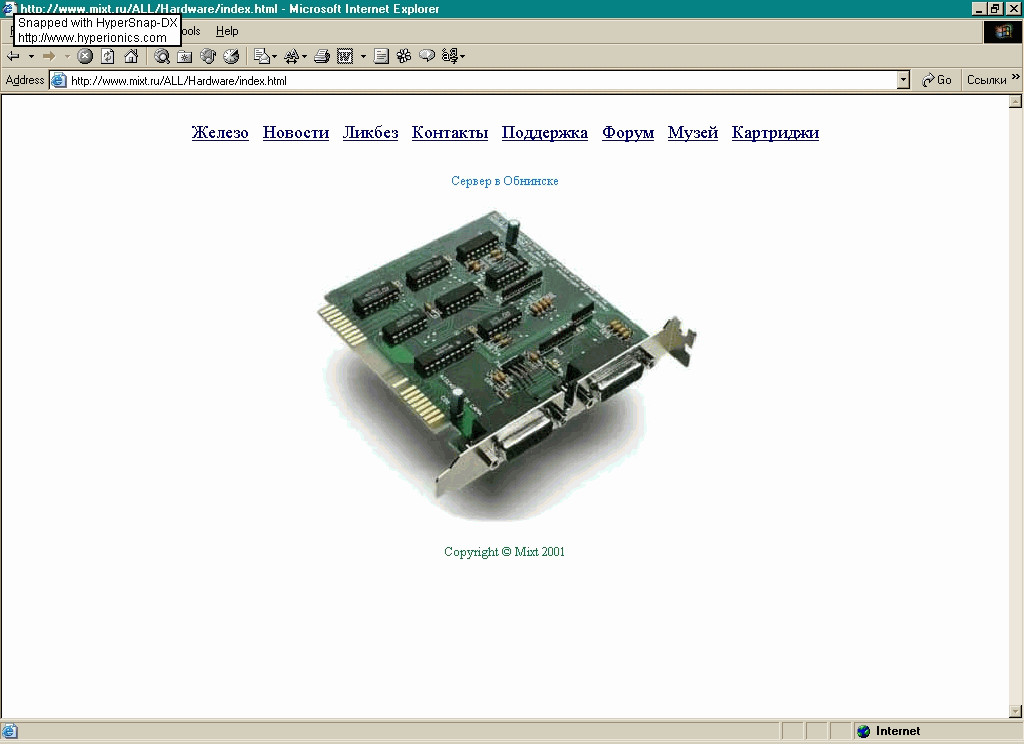This screenshot has width=1024, height=744.
Task: Open the Back history dropdown arrow
Action: (x=31, y=57)
